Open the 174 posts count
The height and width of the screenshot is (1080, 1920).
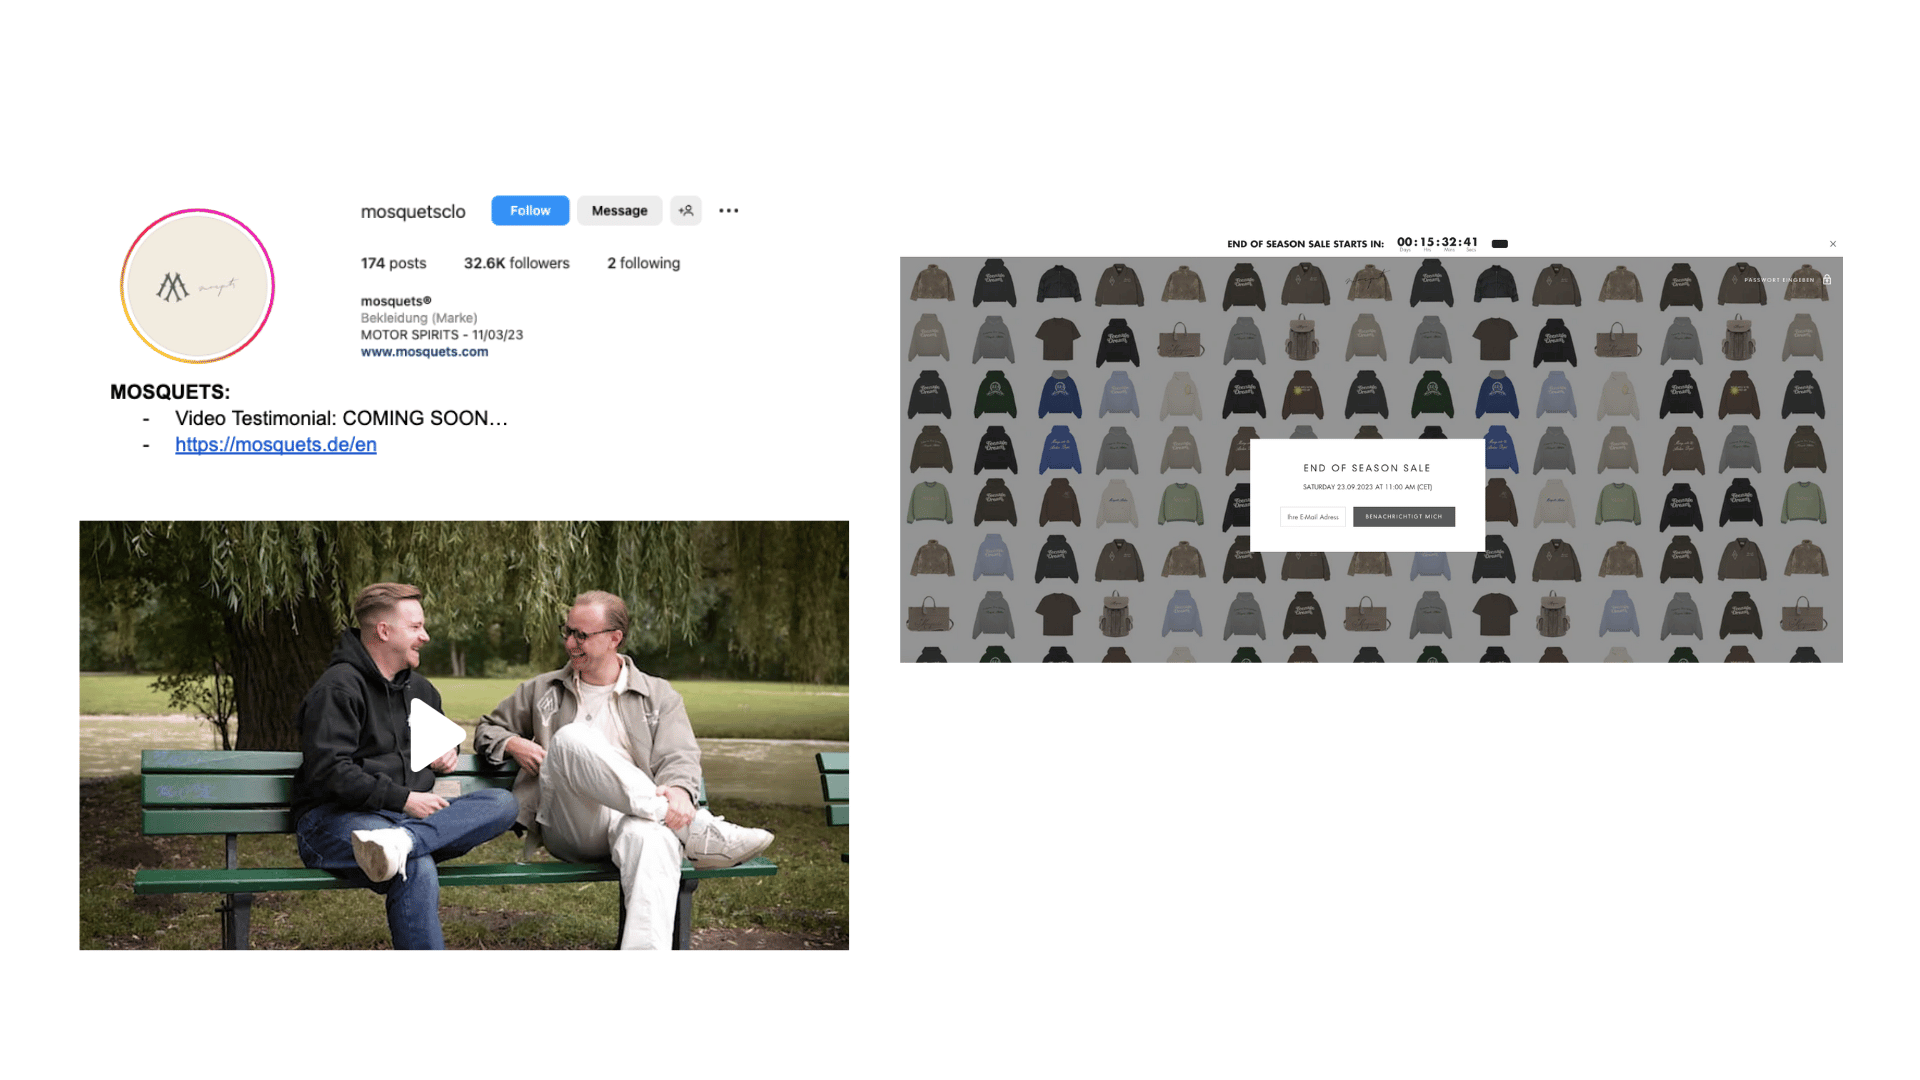pos(393,263)
